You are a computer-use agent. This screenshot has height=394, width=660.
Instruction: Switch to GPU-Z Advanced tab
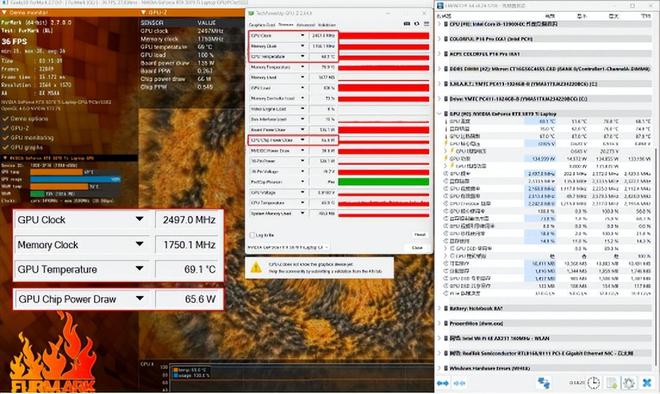point(305,25)
